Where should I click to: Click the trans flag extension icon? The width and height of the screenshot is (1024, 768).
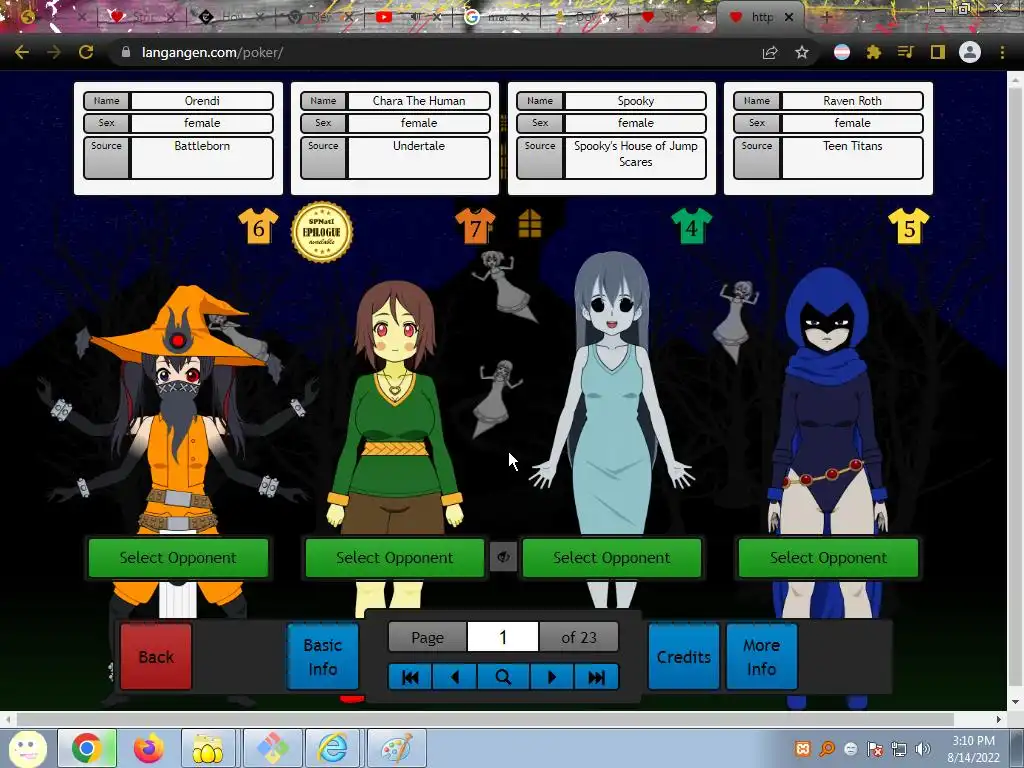pos(842,52)
